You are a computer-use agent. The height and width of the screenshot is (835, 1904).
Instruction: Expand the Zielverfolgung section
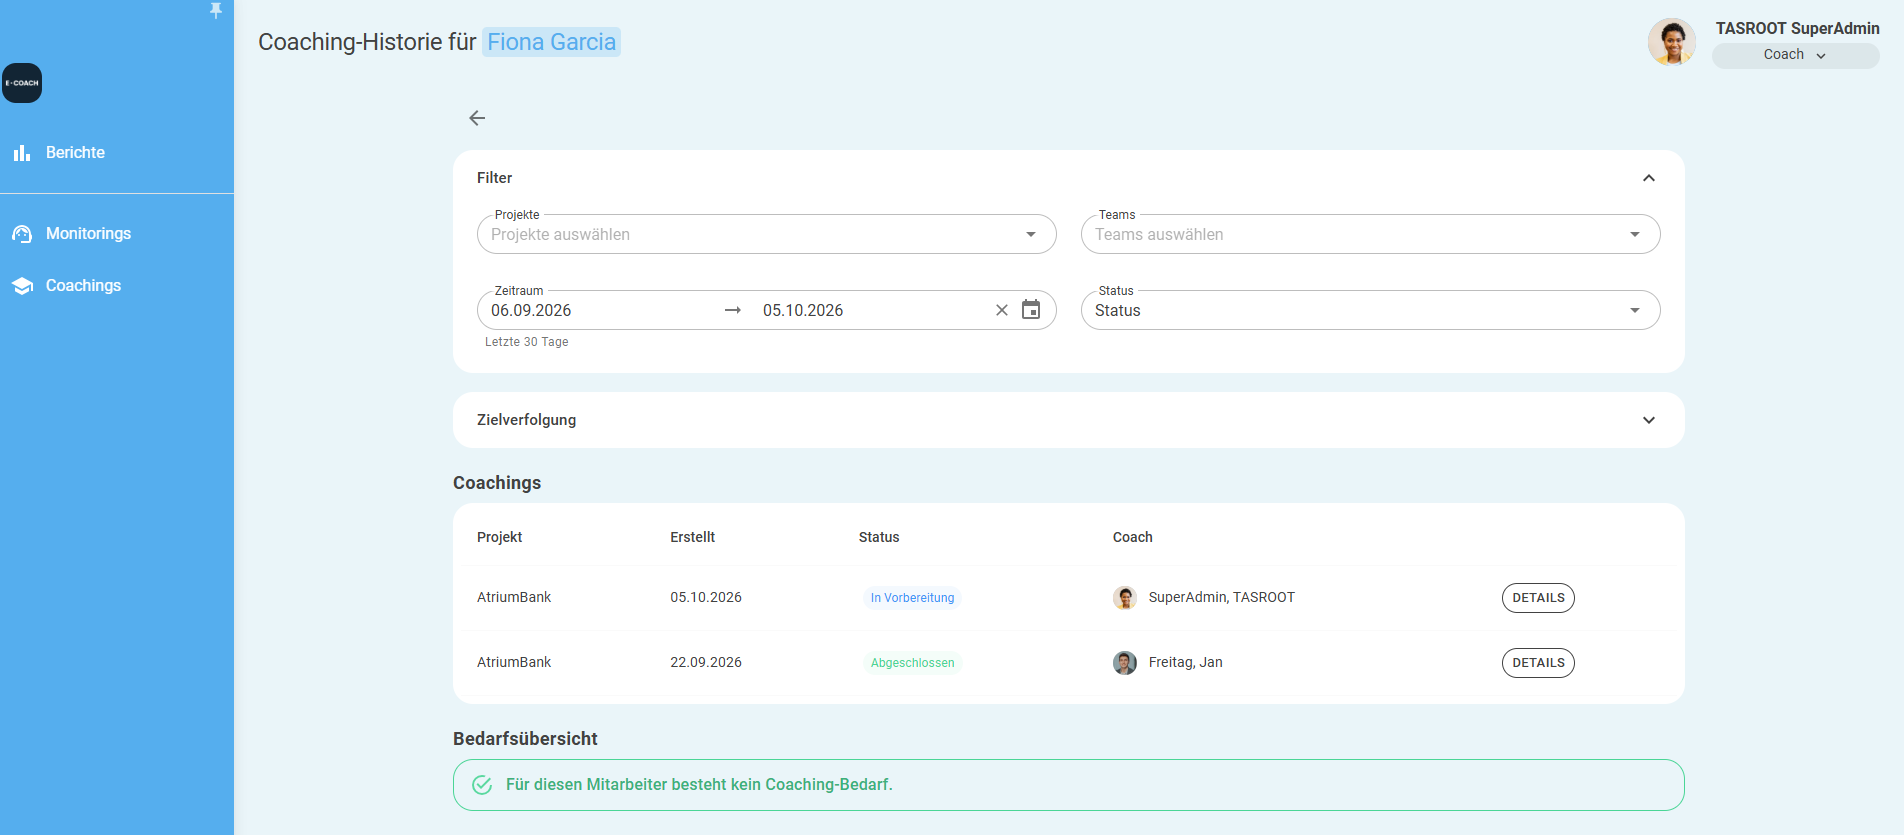(1649, 420)
